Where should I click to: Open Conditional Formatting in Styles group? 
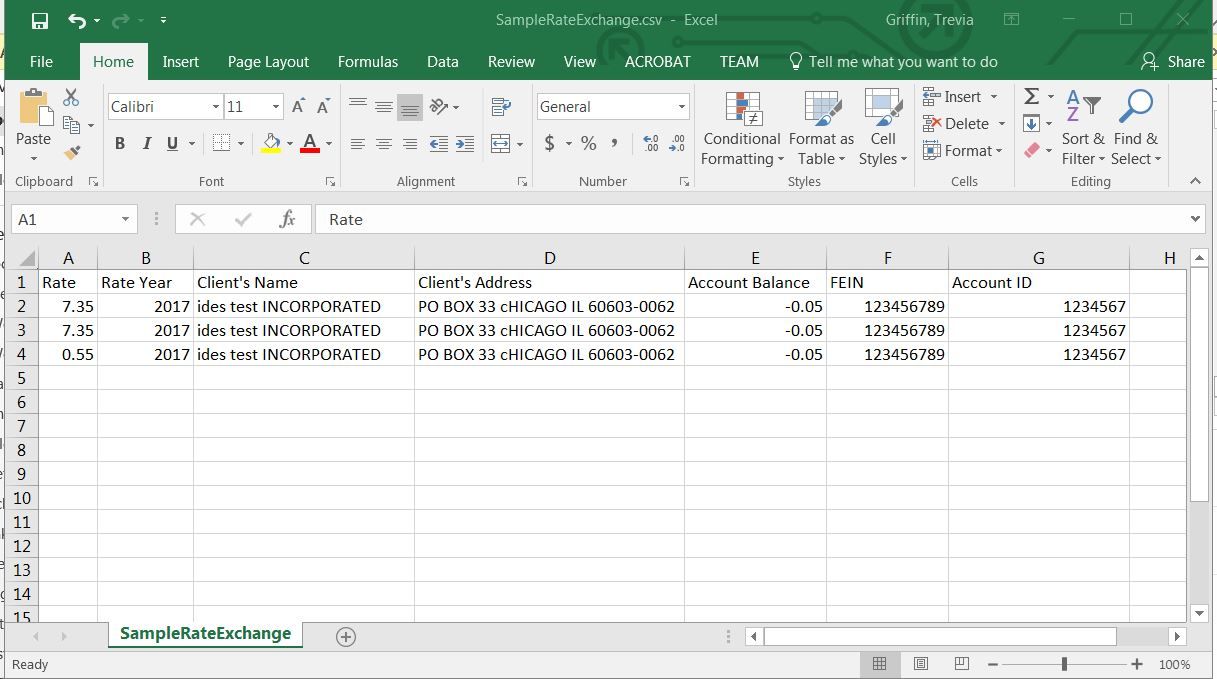pyautogui.click(x=741, y=129)
